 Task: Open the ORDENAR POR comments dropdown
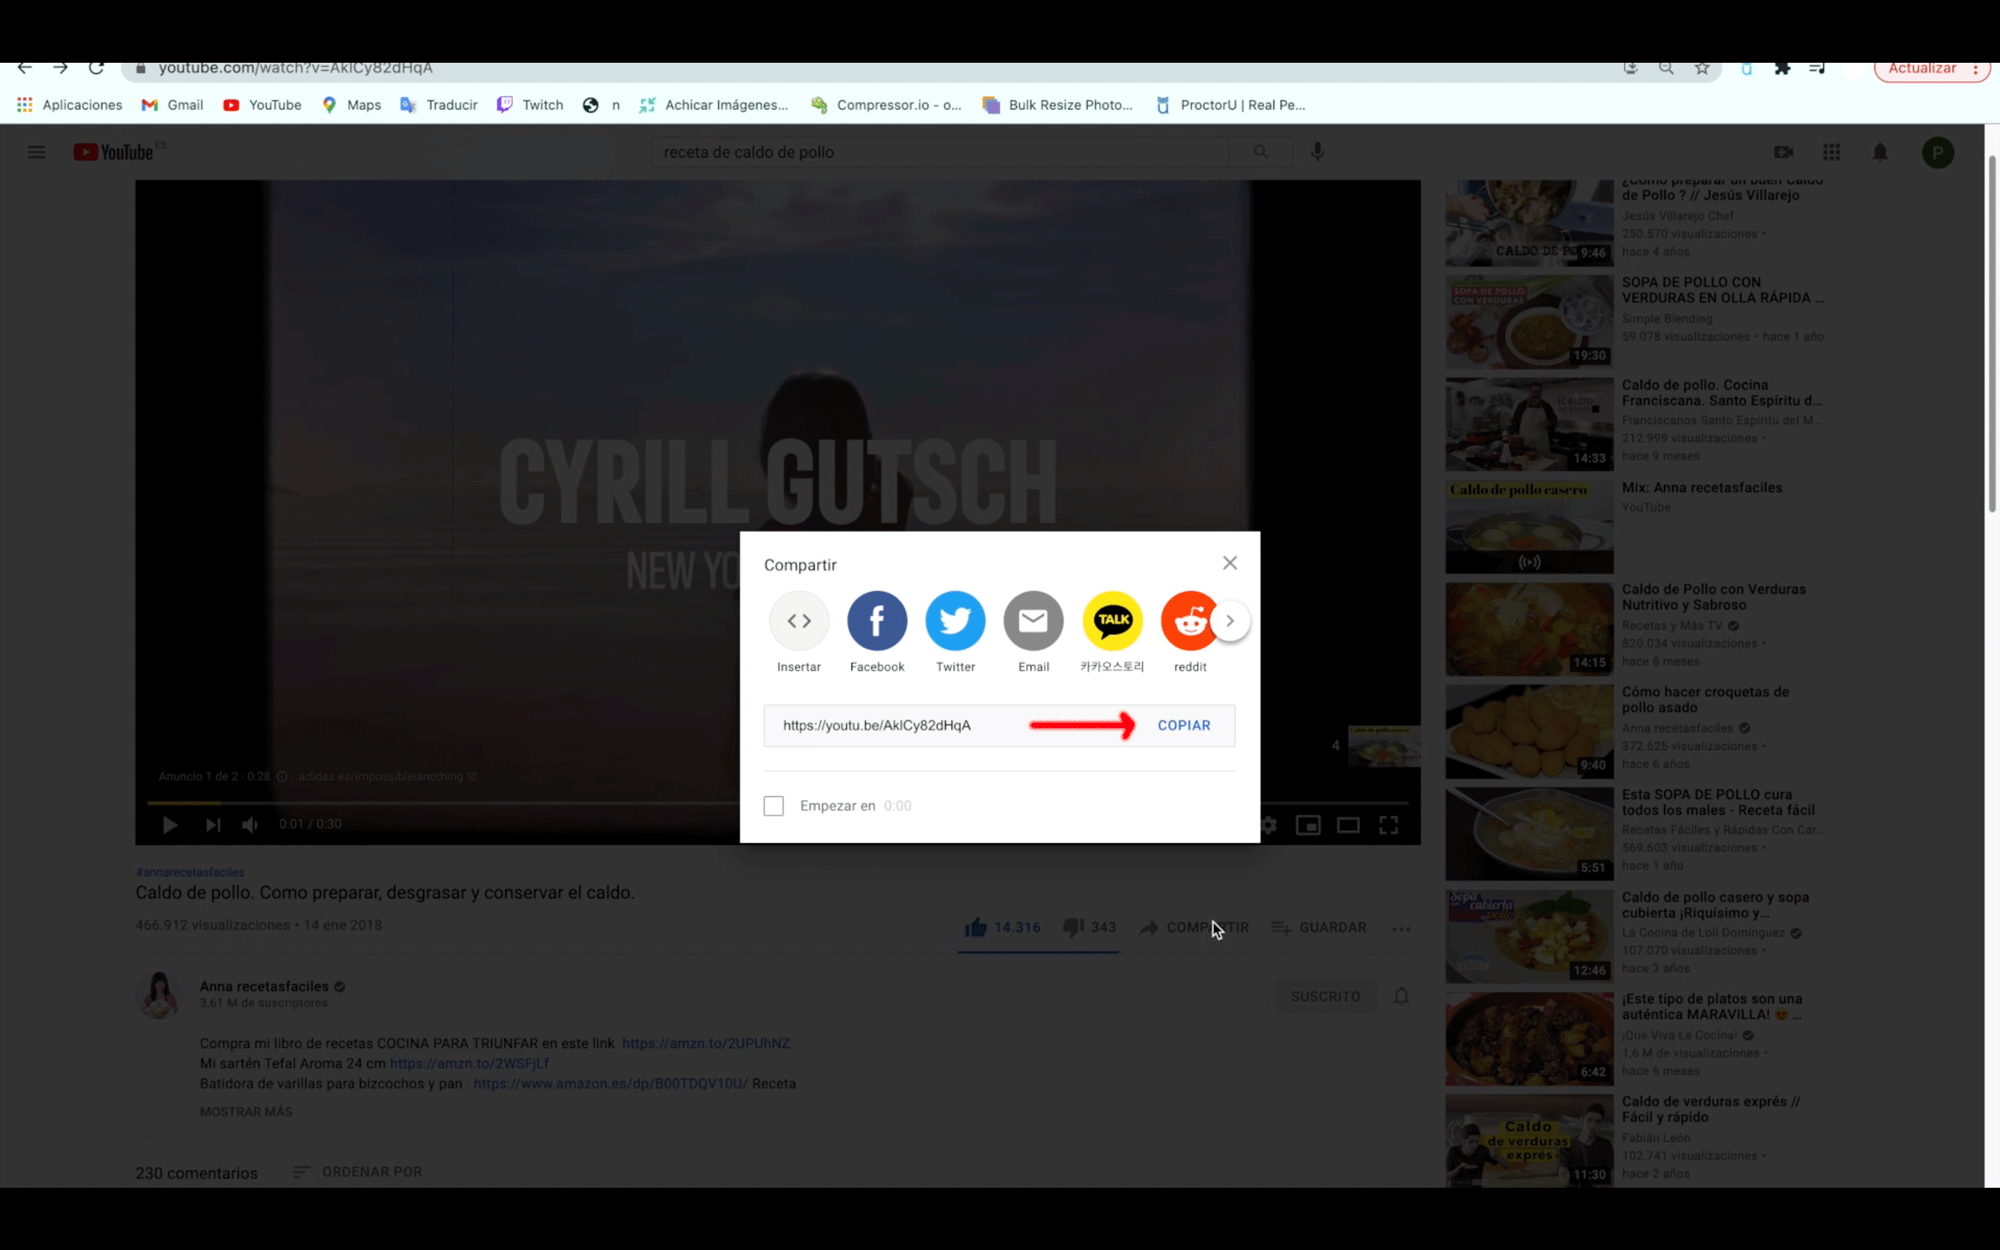[x=357, y=1171]
